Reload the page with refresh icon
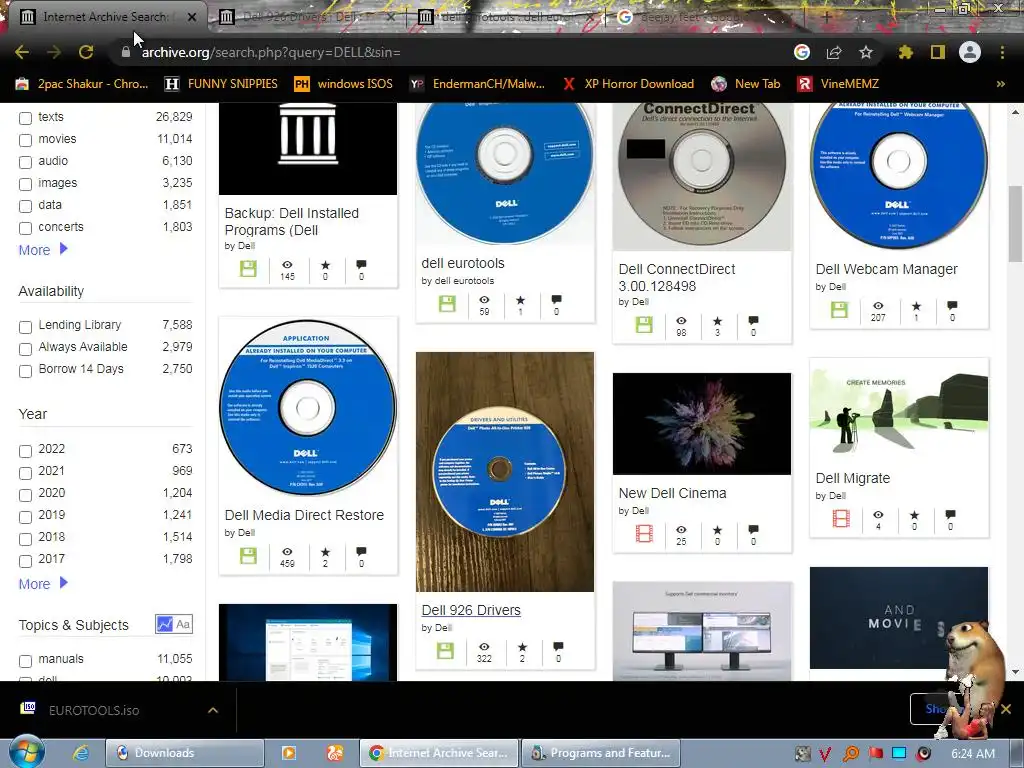This screenshot has height=768, width=1024. point(86,52)
